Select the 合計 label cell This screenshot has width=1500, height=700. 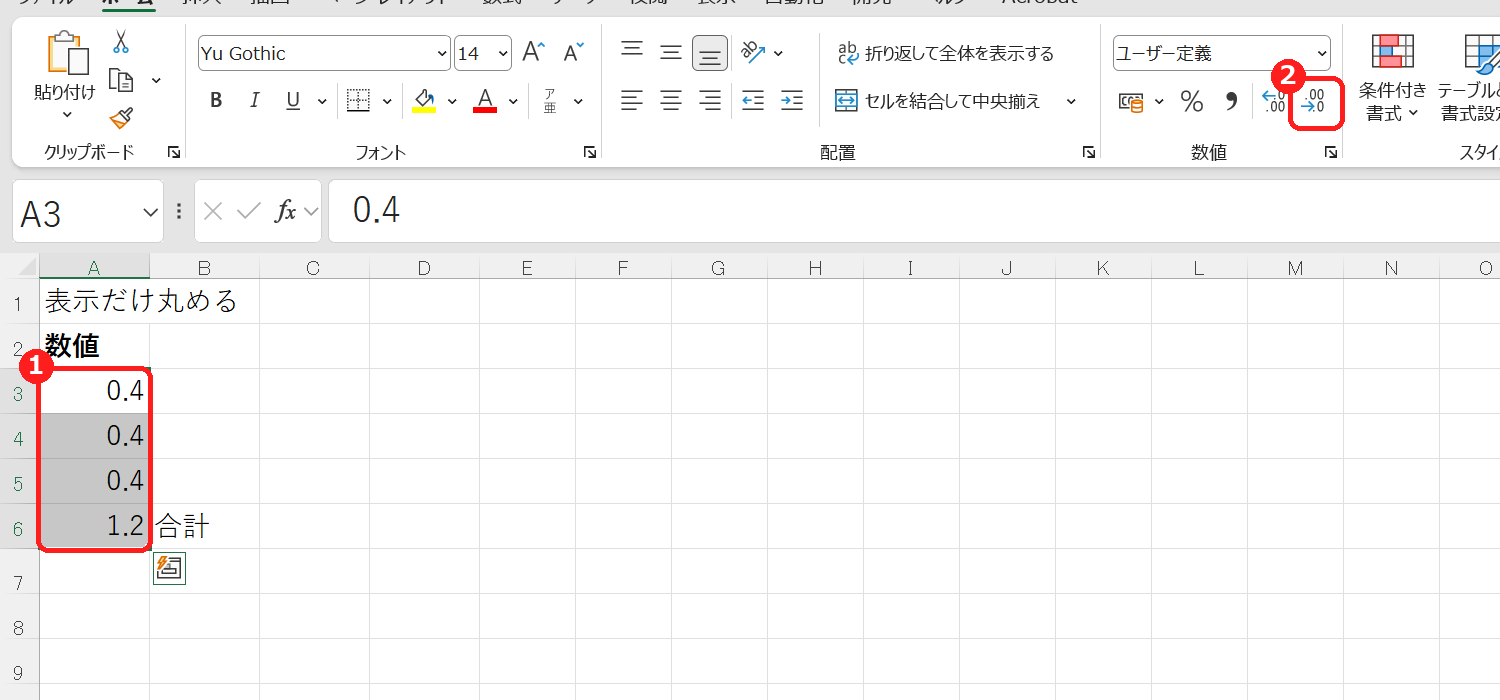point(204,526)
